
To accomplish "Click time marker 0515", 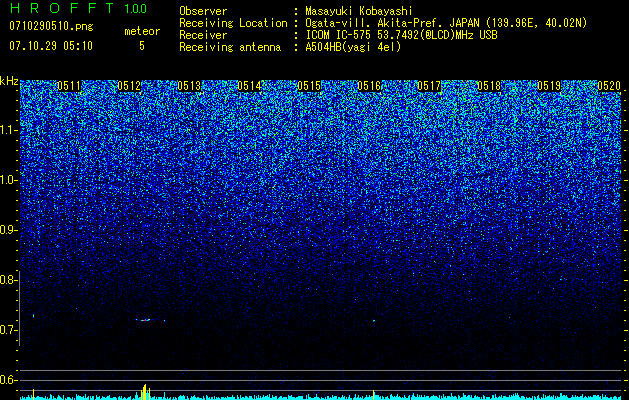I will (309, 86).
